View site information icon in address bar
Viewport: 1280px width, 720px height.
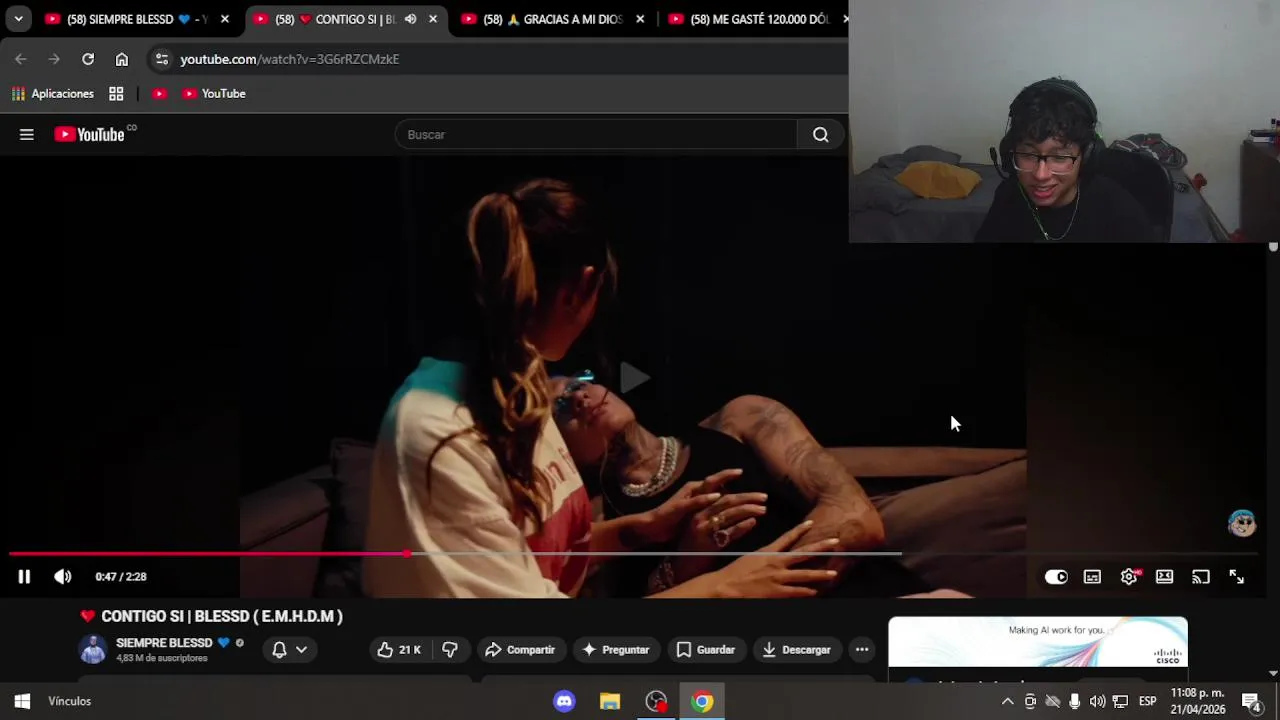(x=162, y=59)
